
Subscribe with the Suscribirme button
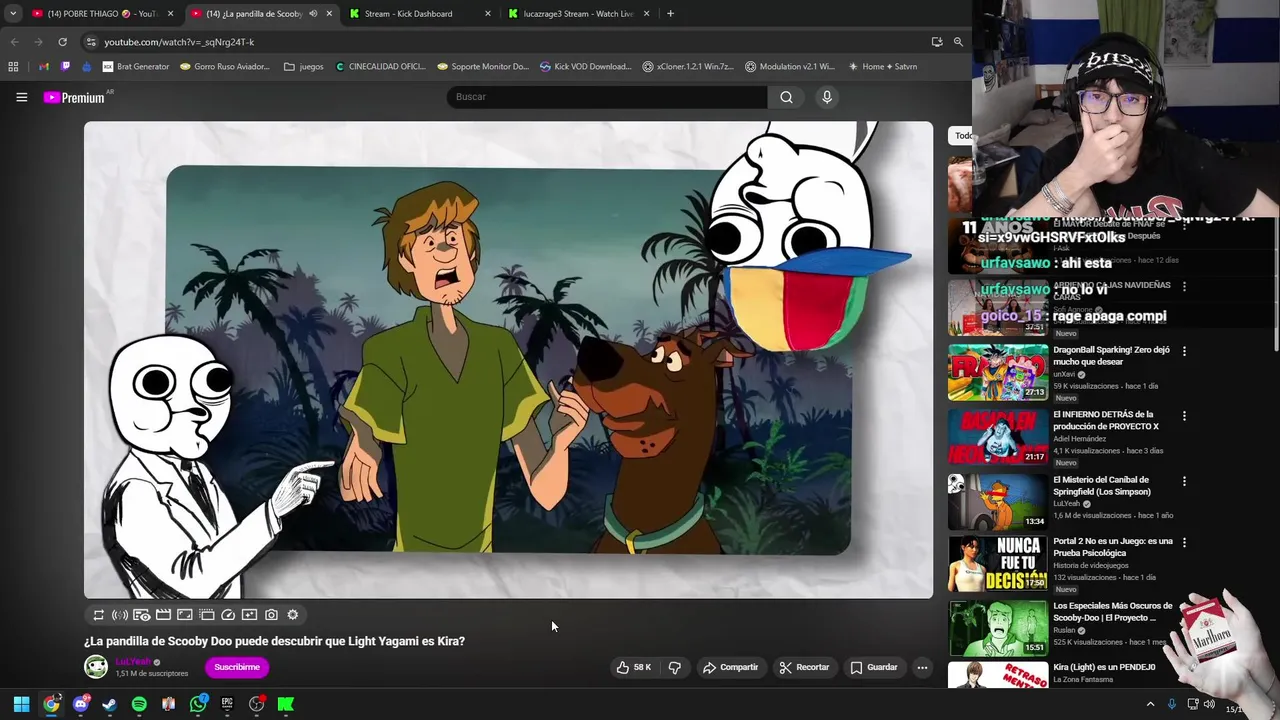pos(237,667)
